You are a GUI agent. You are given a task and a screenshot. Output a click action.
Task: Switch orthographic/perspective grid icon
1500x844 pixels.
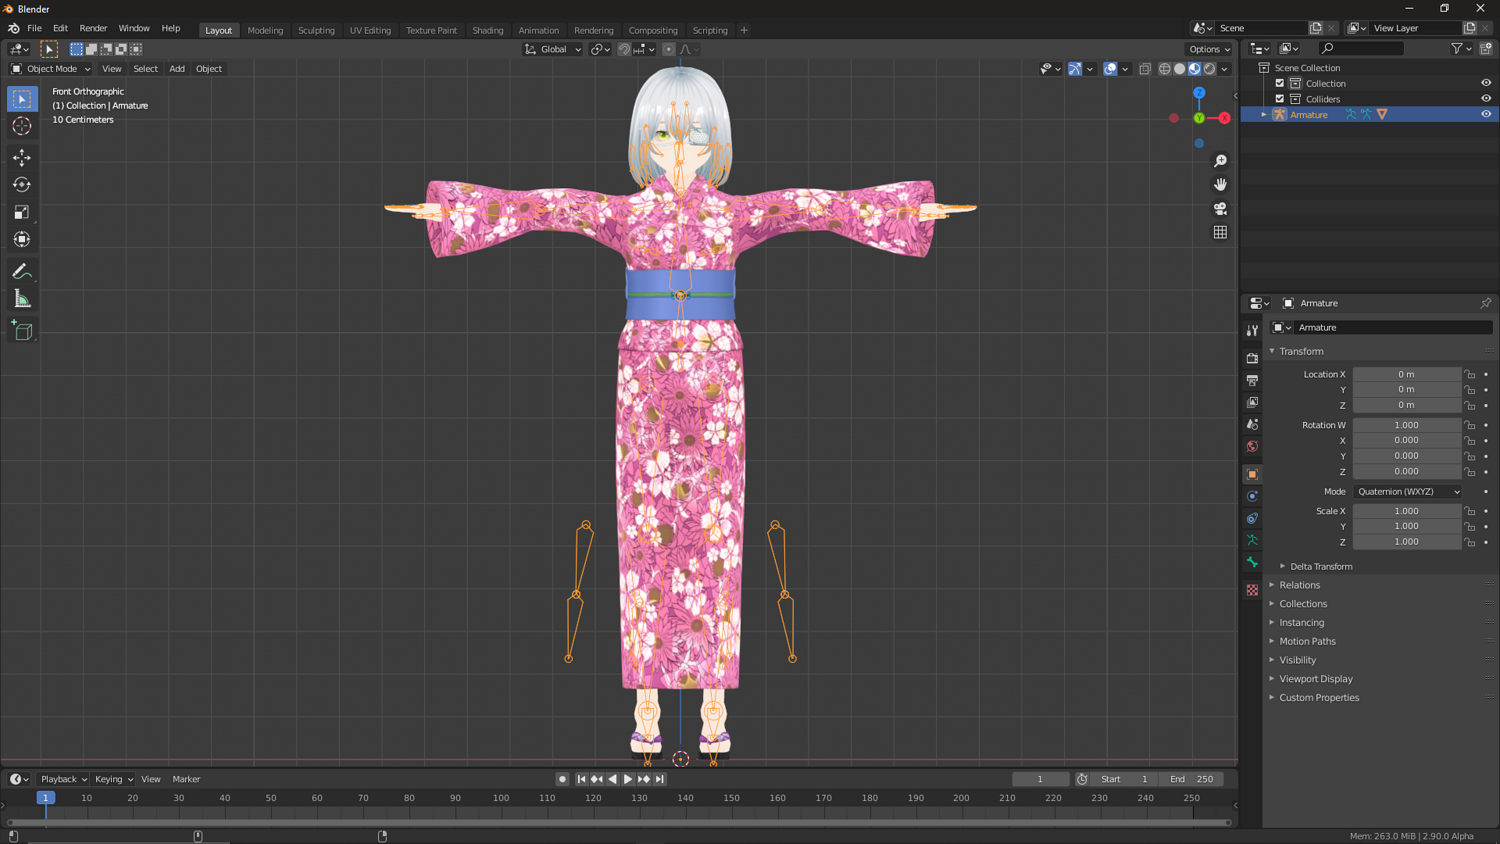pos(1220,233)
